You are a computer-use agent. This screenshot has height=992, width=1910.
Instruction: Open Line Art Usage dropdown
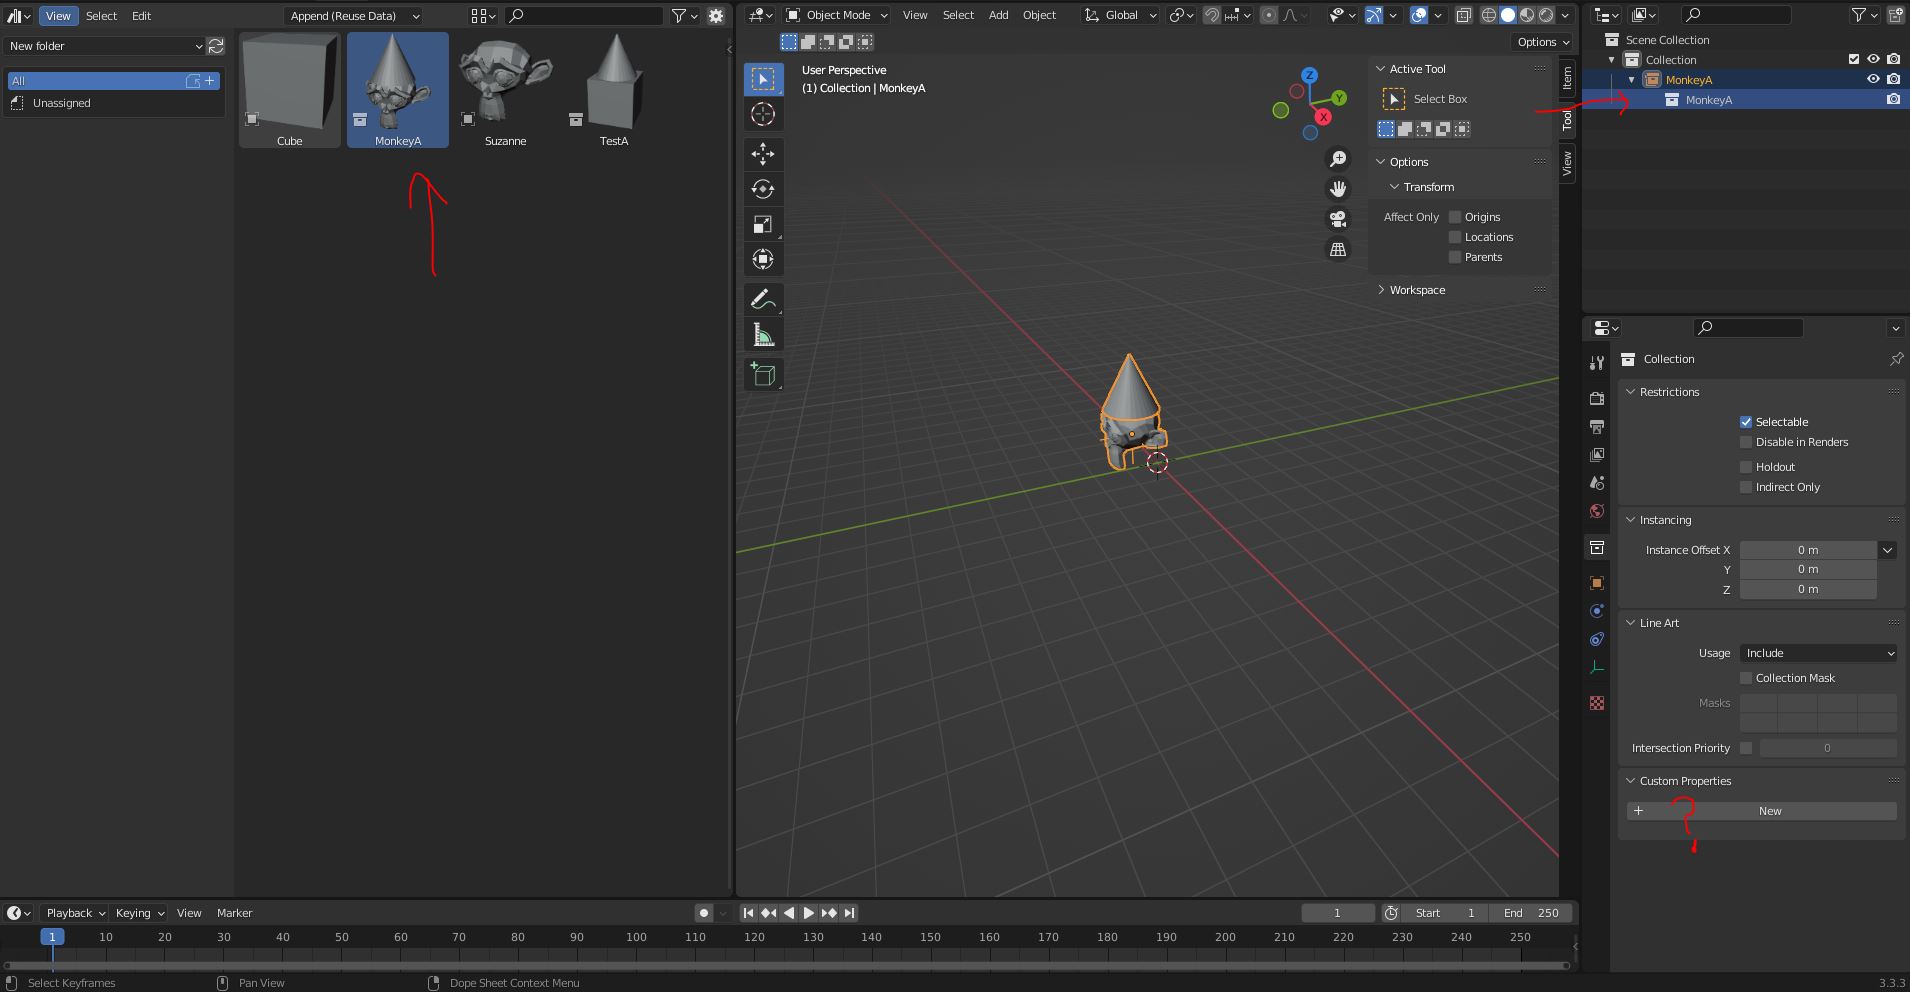[1818, 653]
